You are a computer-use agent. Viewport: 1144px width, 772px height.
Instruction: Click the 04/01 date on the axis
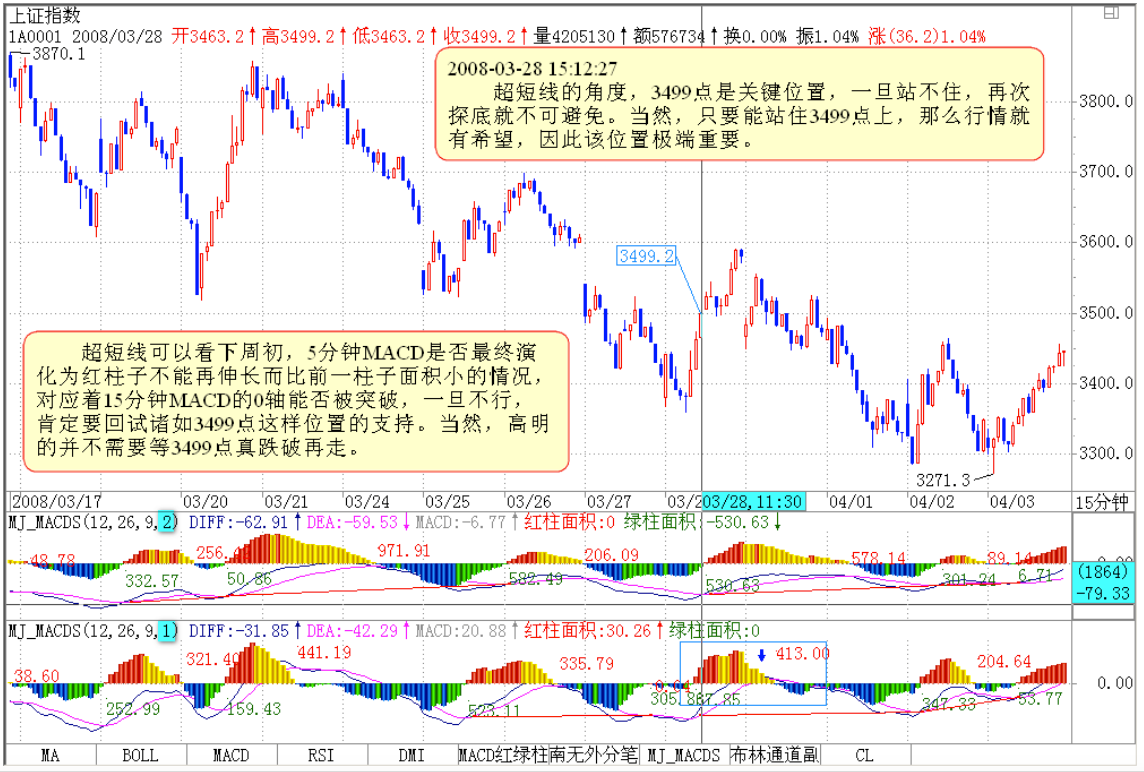click(x=851, y=502)
